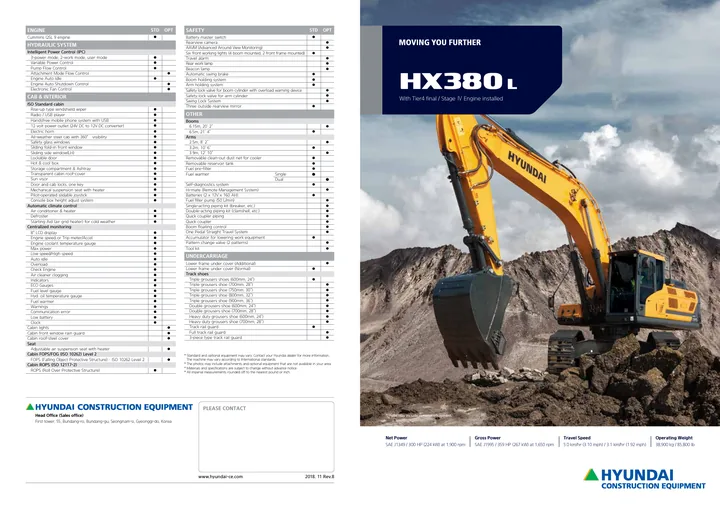Click the 'Max power' row
The width and height of the screenshot is (720, 509).
(101, 249)
